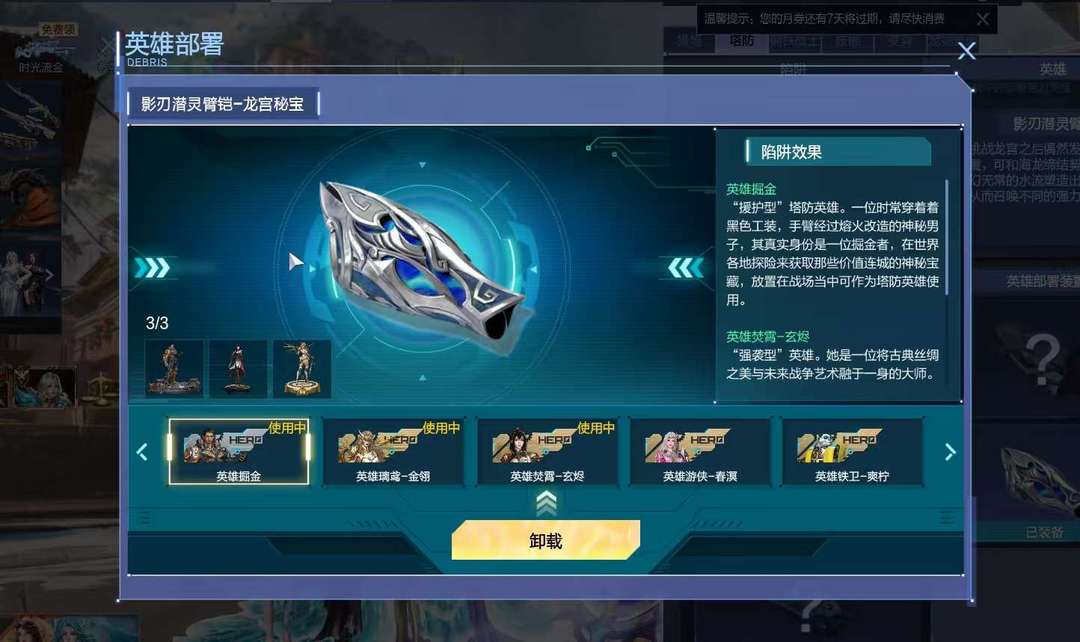Switch to the 塔防 tab in background
The image size is (1080, 642).
tap(741, 41)
